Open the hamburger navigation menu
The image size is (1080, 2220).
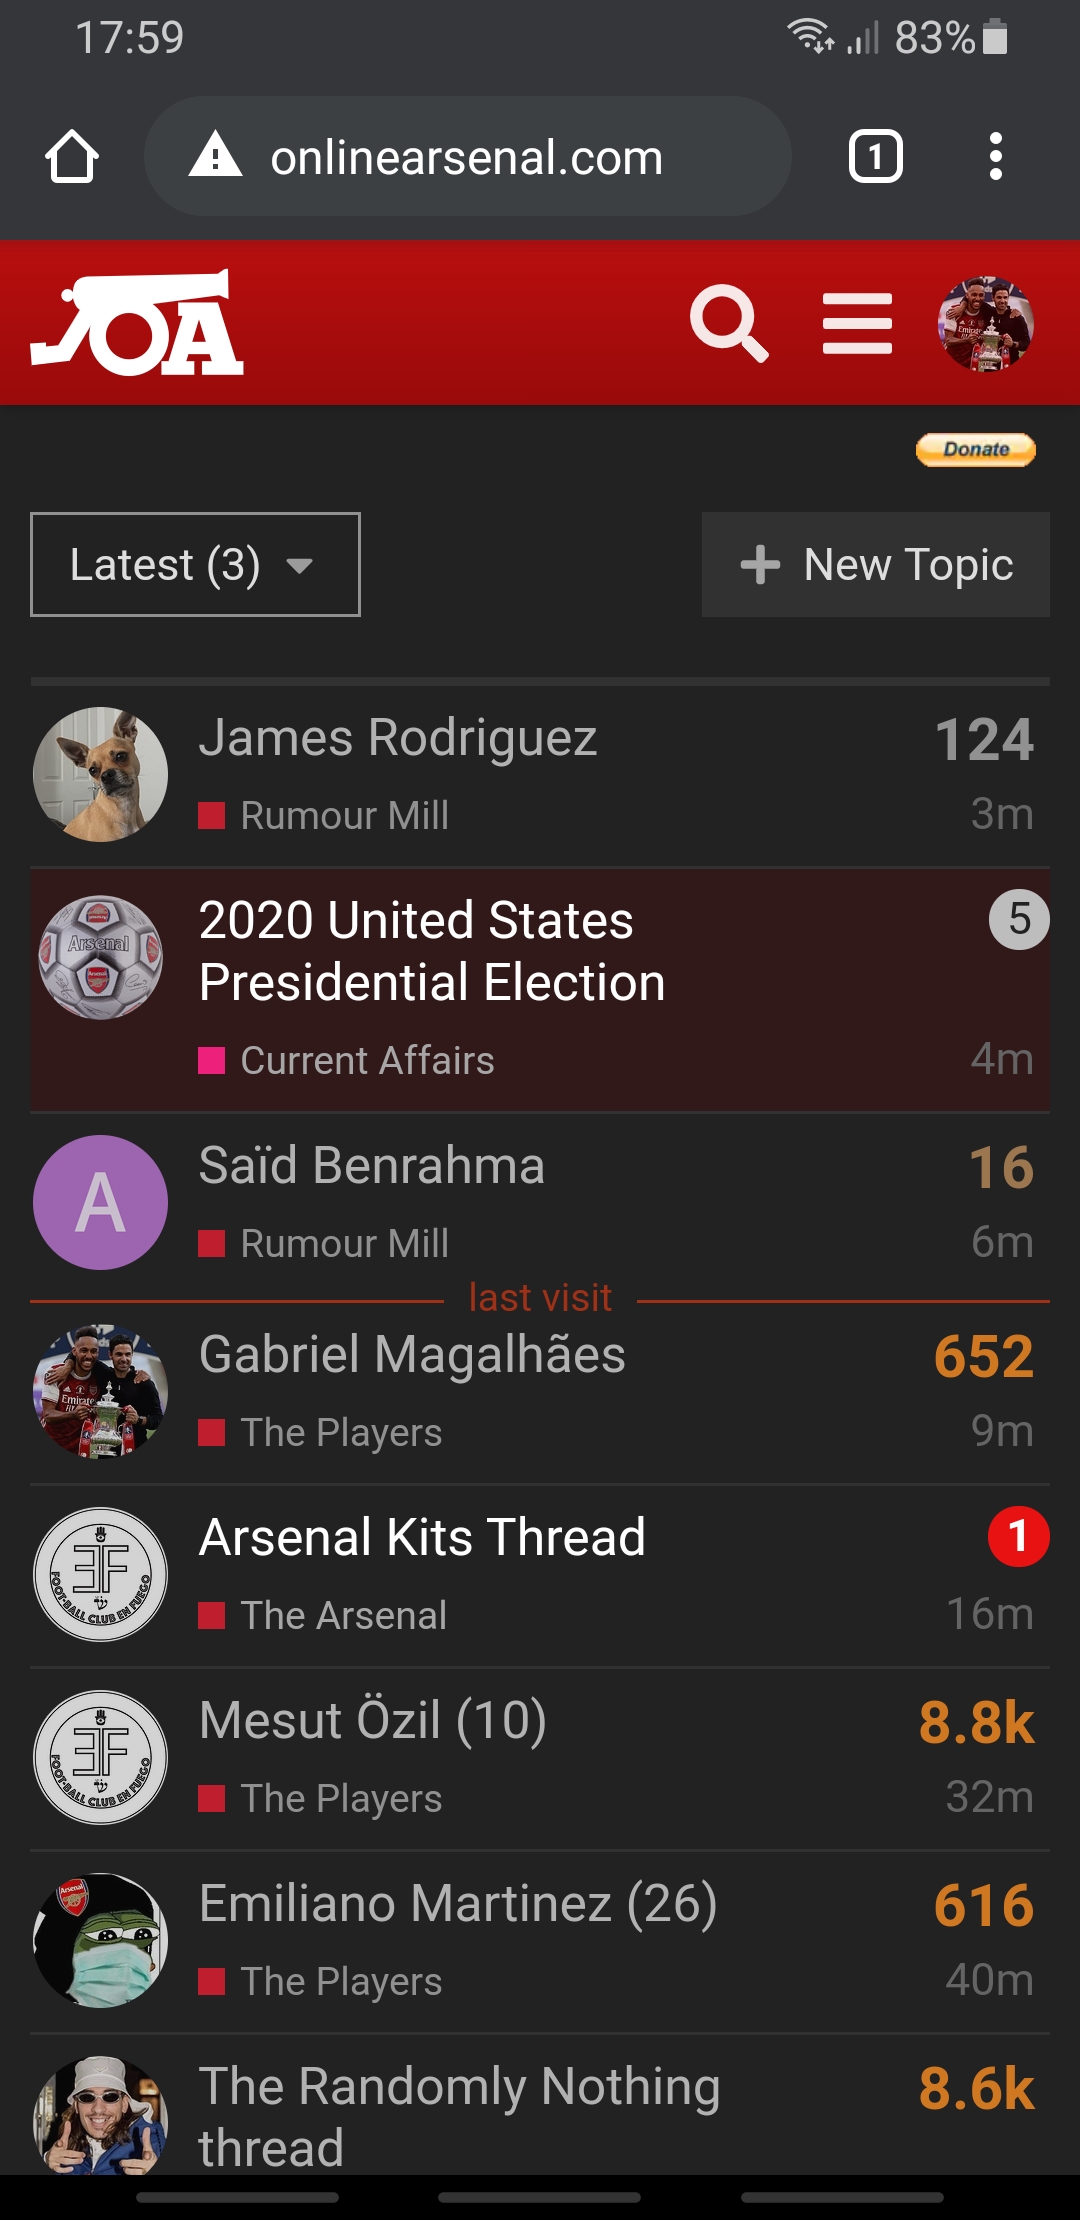pos(857,323)
